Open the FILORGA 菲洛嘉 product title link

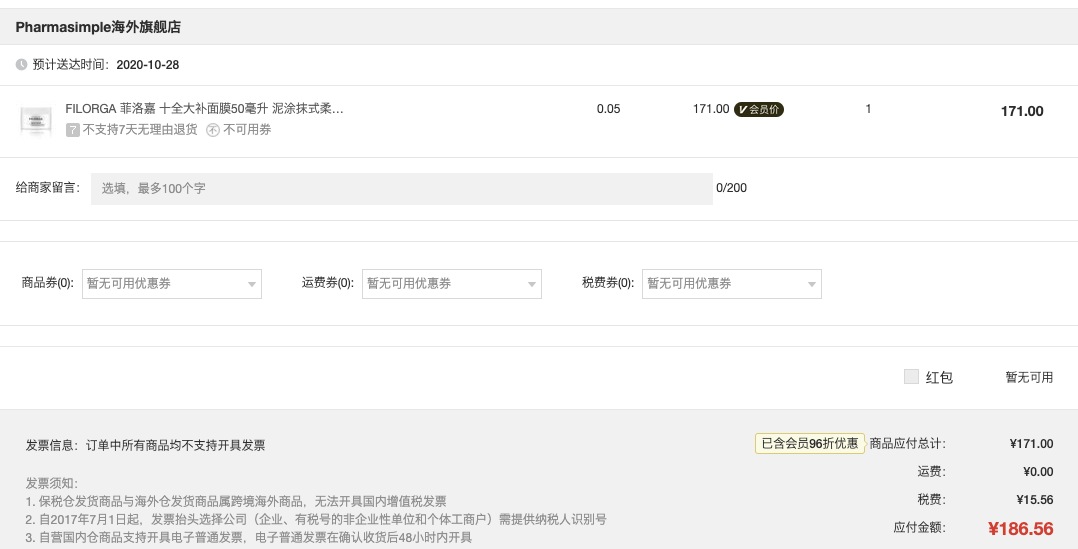tap(204, 109)
